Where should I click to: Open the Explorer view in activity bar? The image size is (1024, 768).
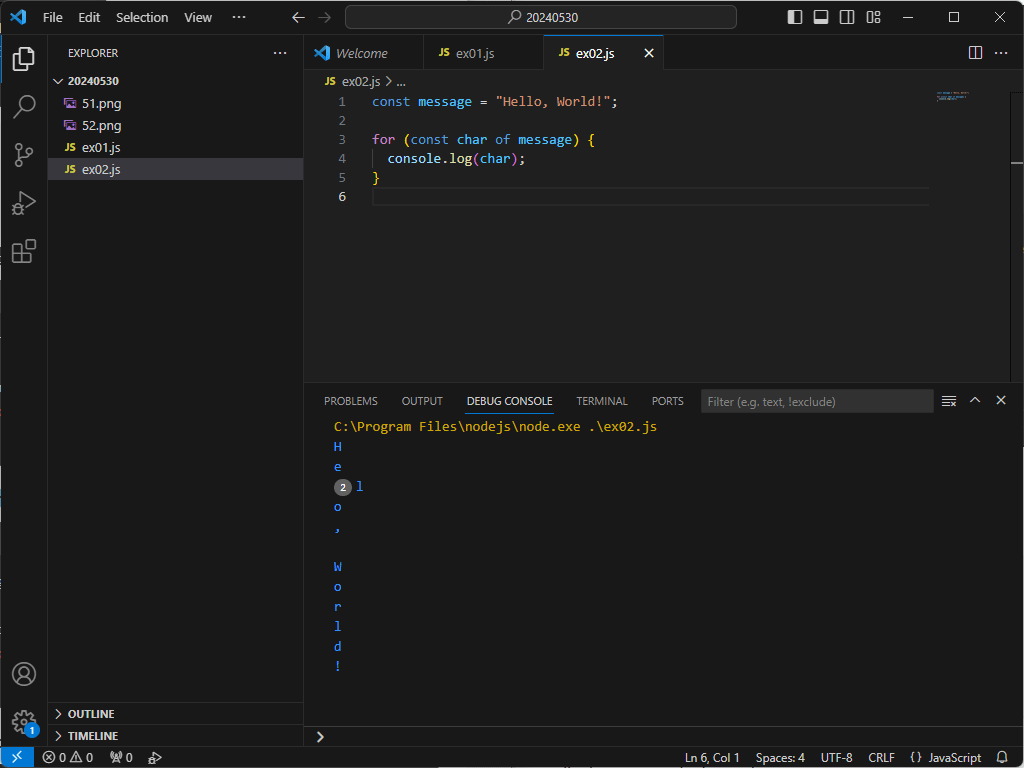pyautogui.click(x=24, y=59)
